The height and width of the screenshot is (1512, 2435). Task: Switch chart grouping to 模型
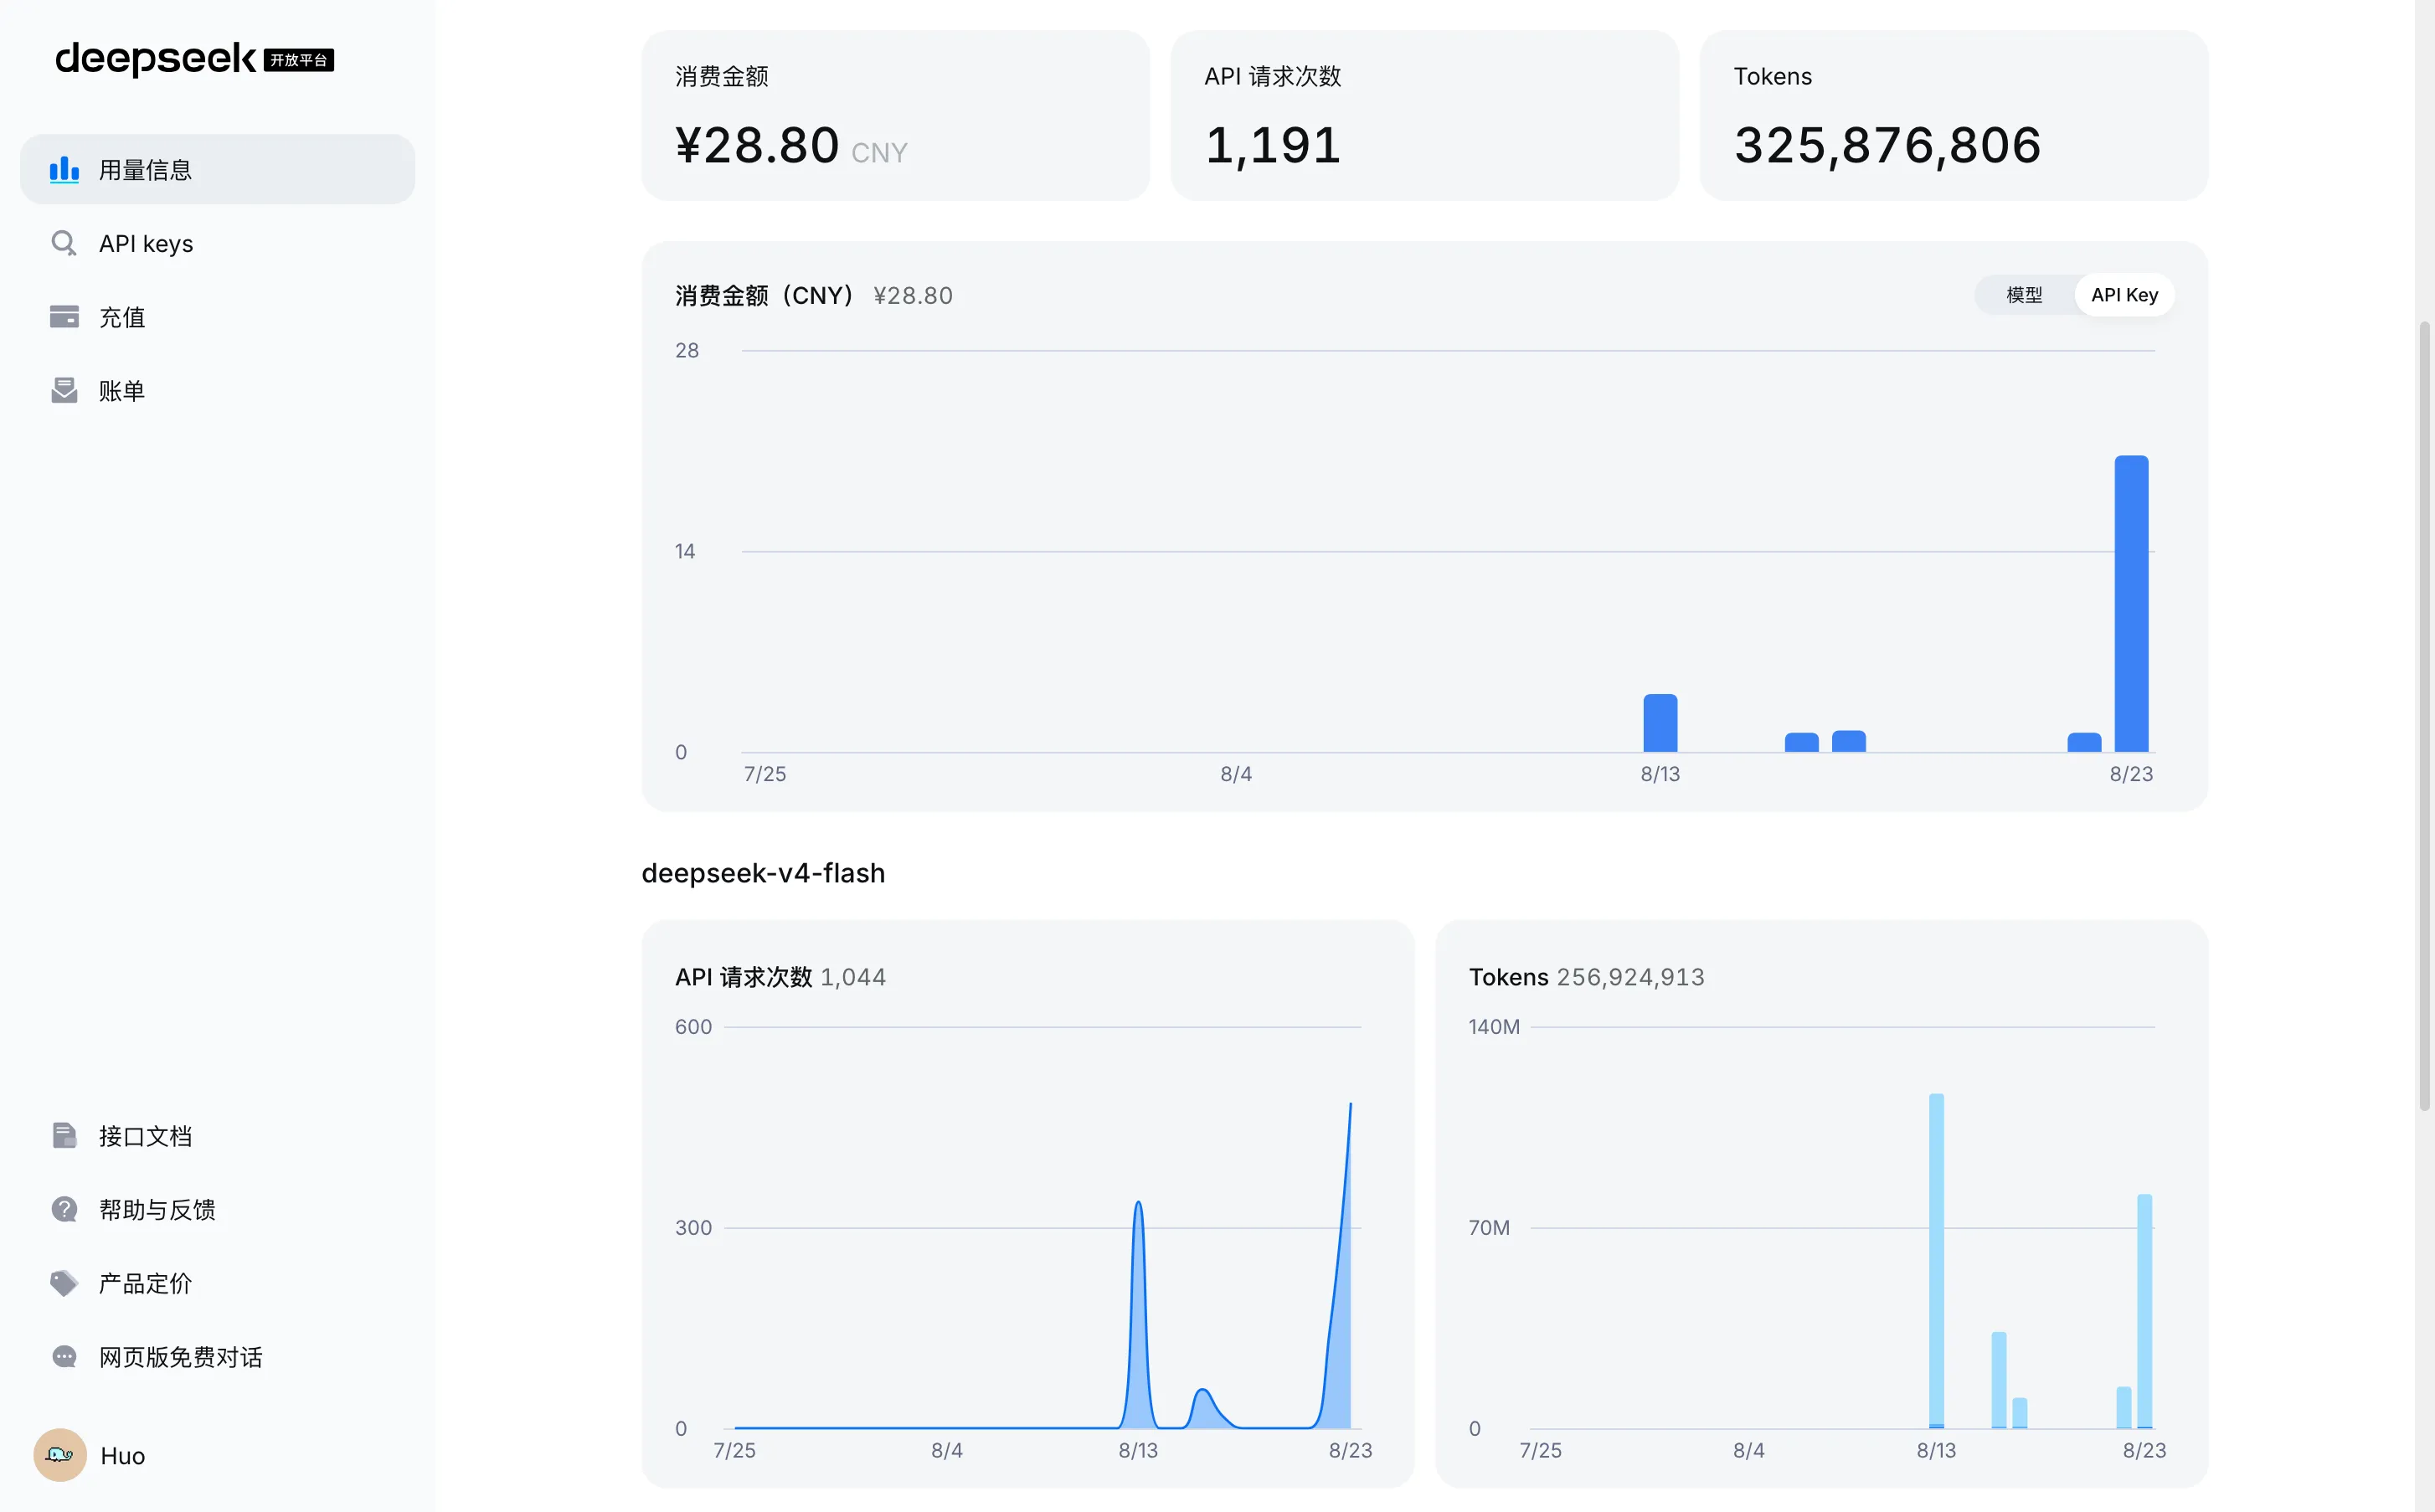click(x=2024, y=295)
